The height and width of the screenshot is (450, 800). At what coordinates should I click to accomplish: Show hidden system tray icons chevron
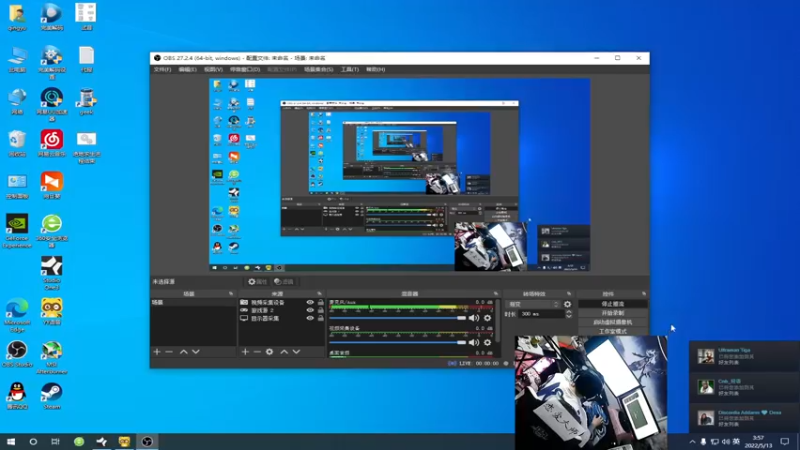[x=692, y=442]
